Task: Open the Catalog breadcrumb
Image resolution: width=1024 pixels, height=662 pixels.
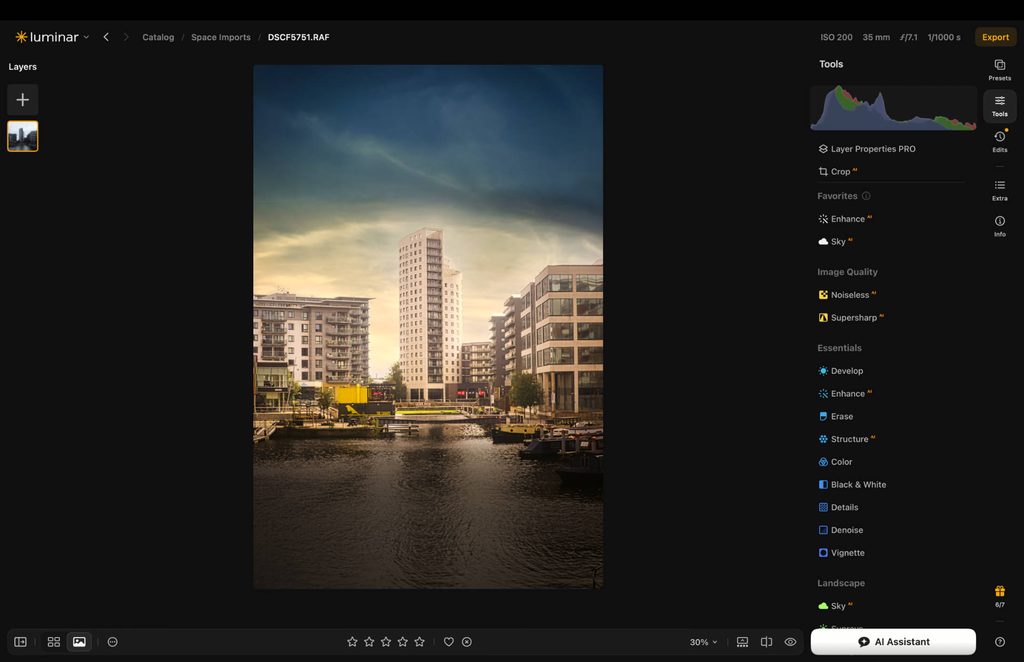Action: (158, 37)
